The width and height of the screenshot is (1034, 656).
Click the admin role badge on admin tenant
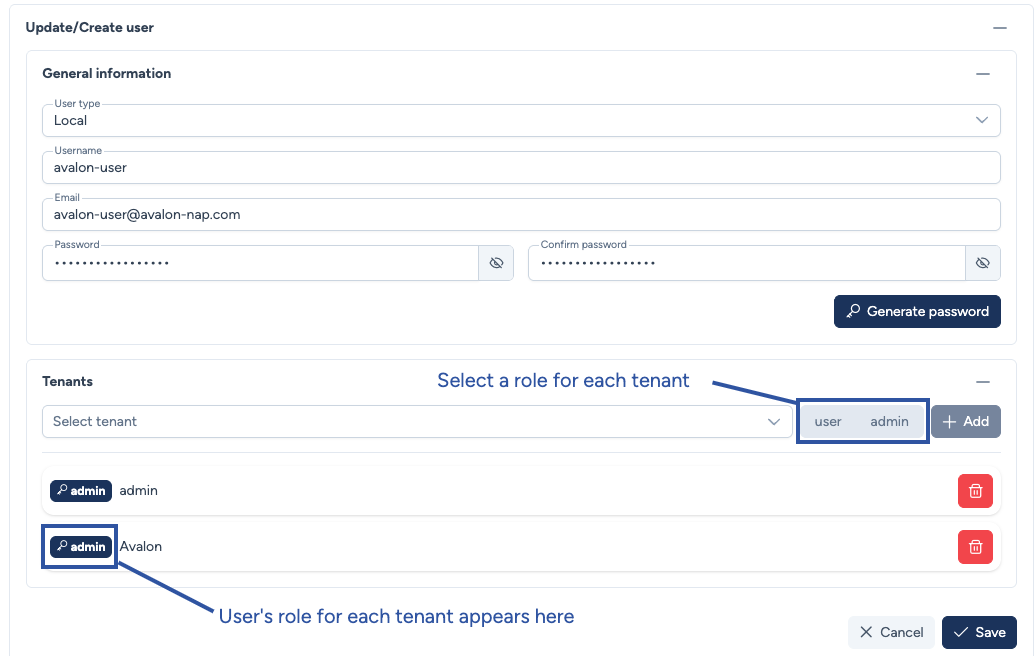[x=81, y=491]
